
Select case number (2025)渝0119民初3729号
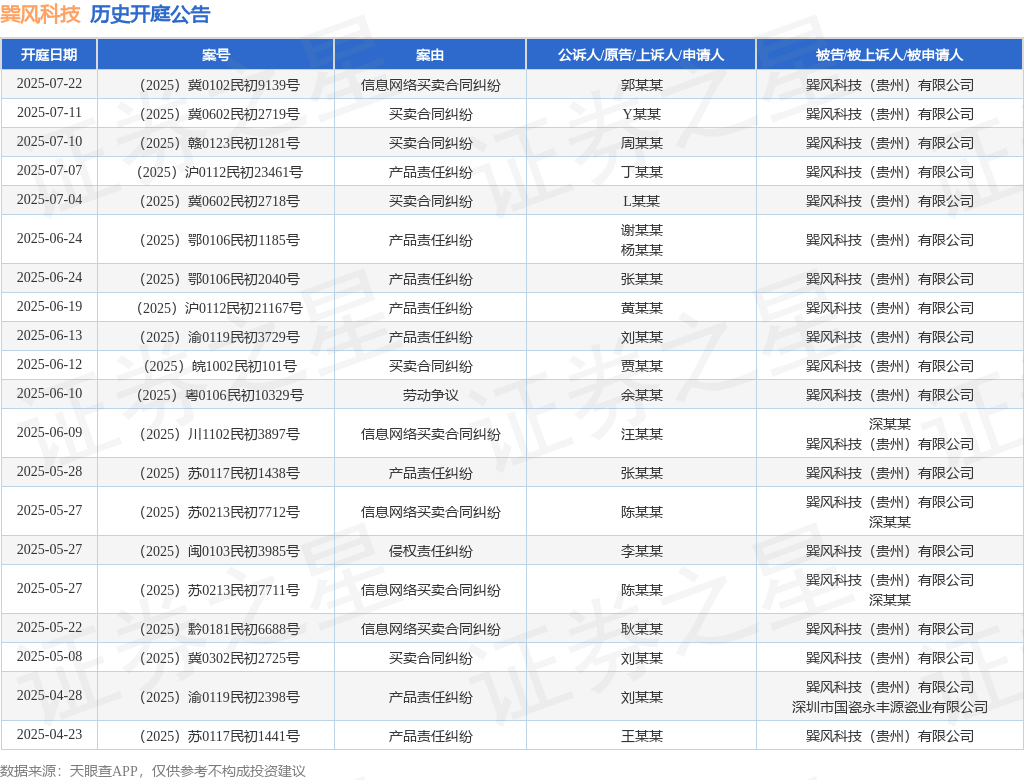click(x=219, y=338)
